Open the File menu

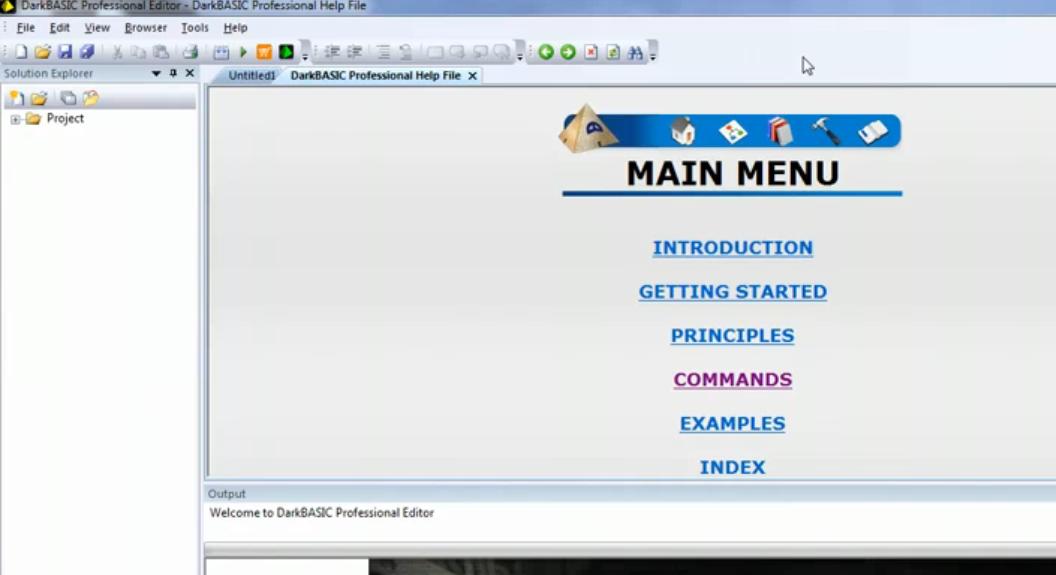tap(26, 28)
